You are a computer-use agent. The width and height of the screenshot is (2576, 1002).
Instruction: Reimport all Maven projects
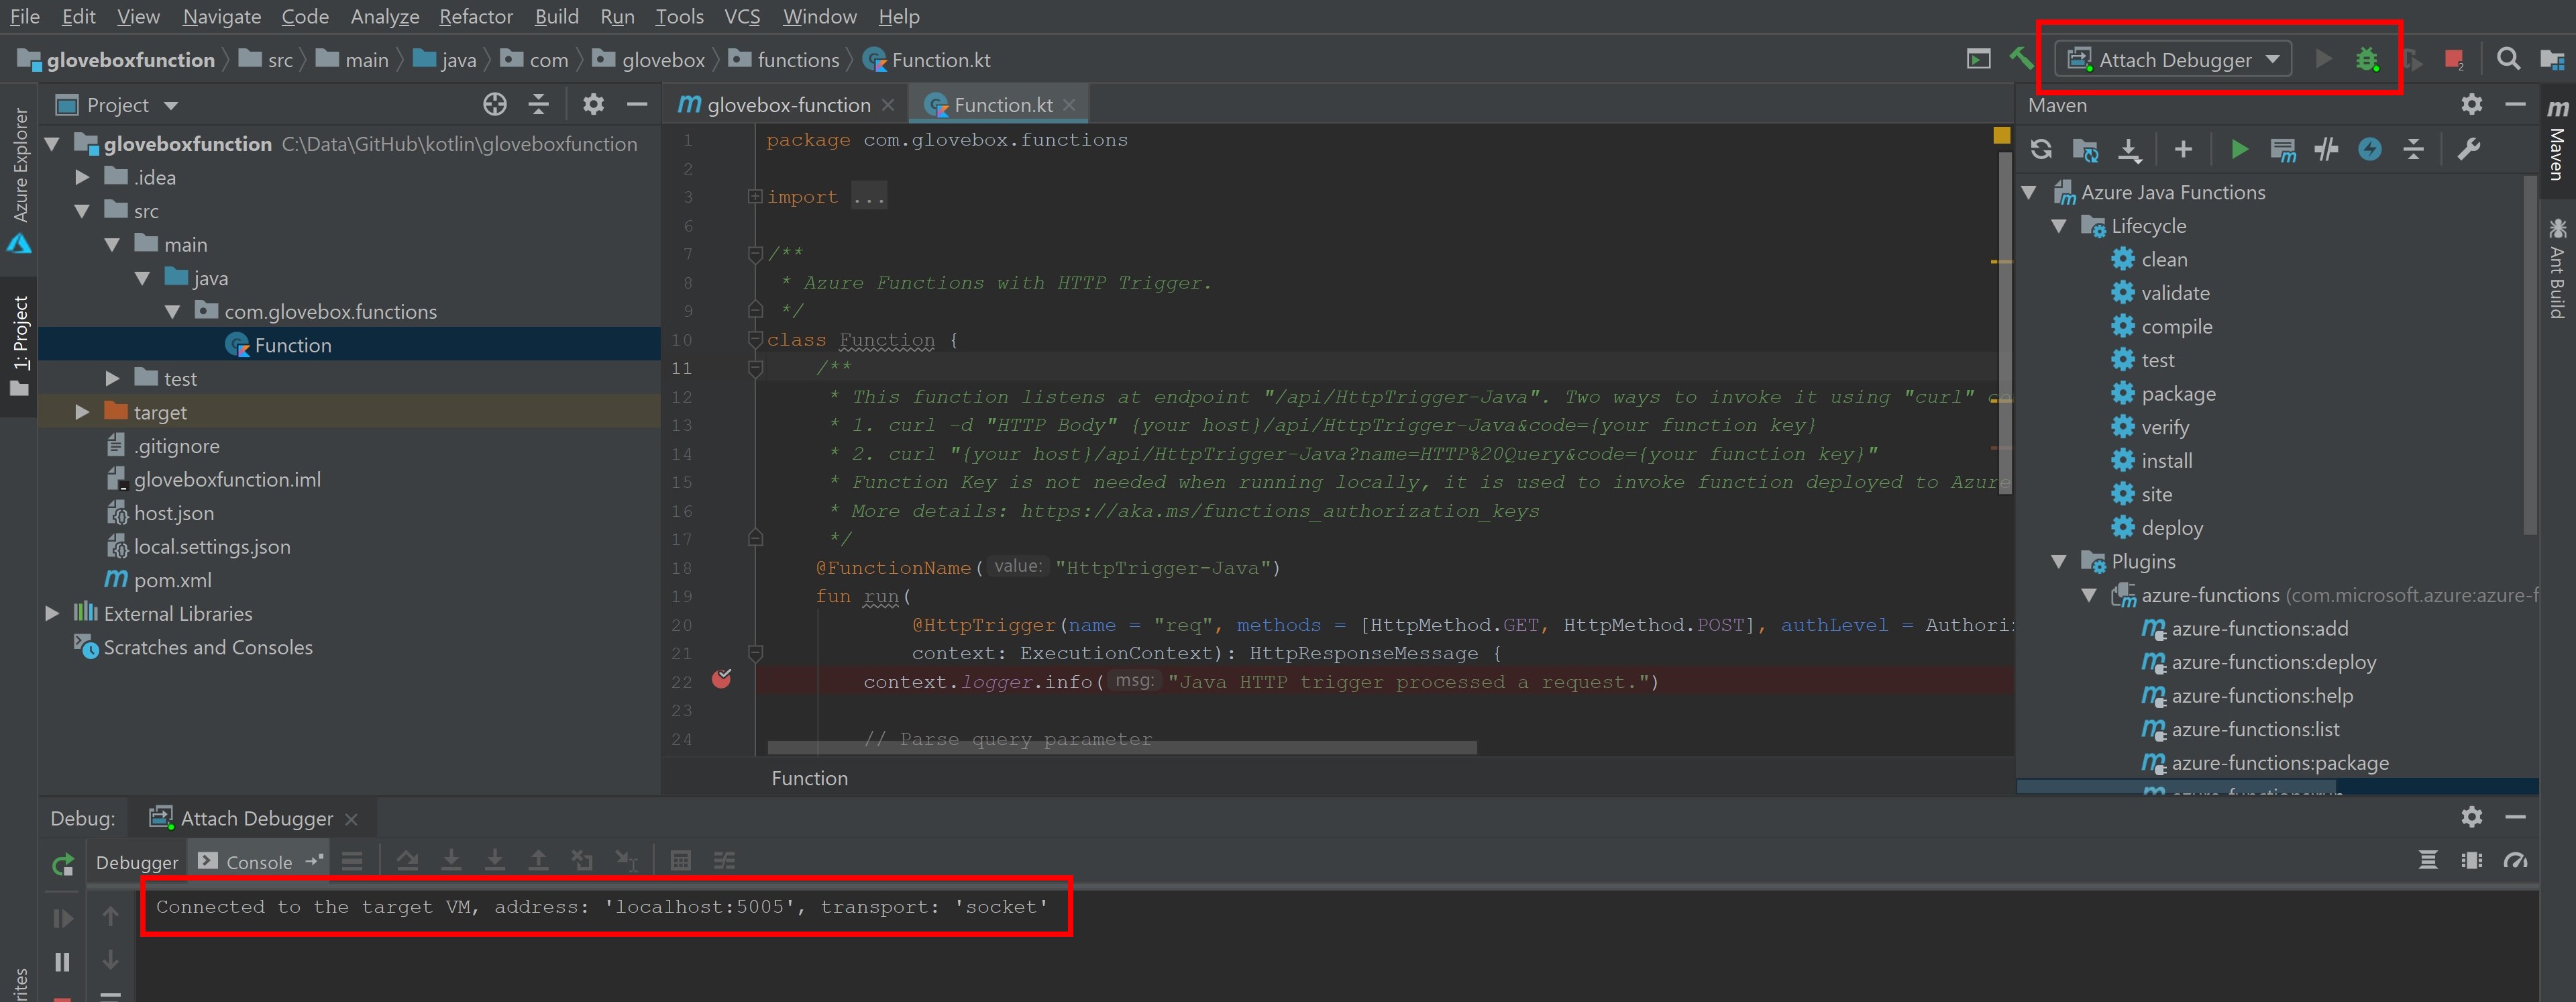[x=2040, y=150]
